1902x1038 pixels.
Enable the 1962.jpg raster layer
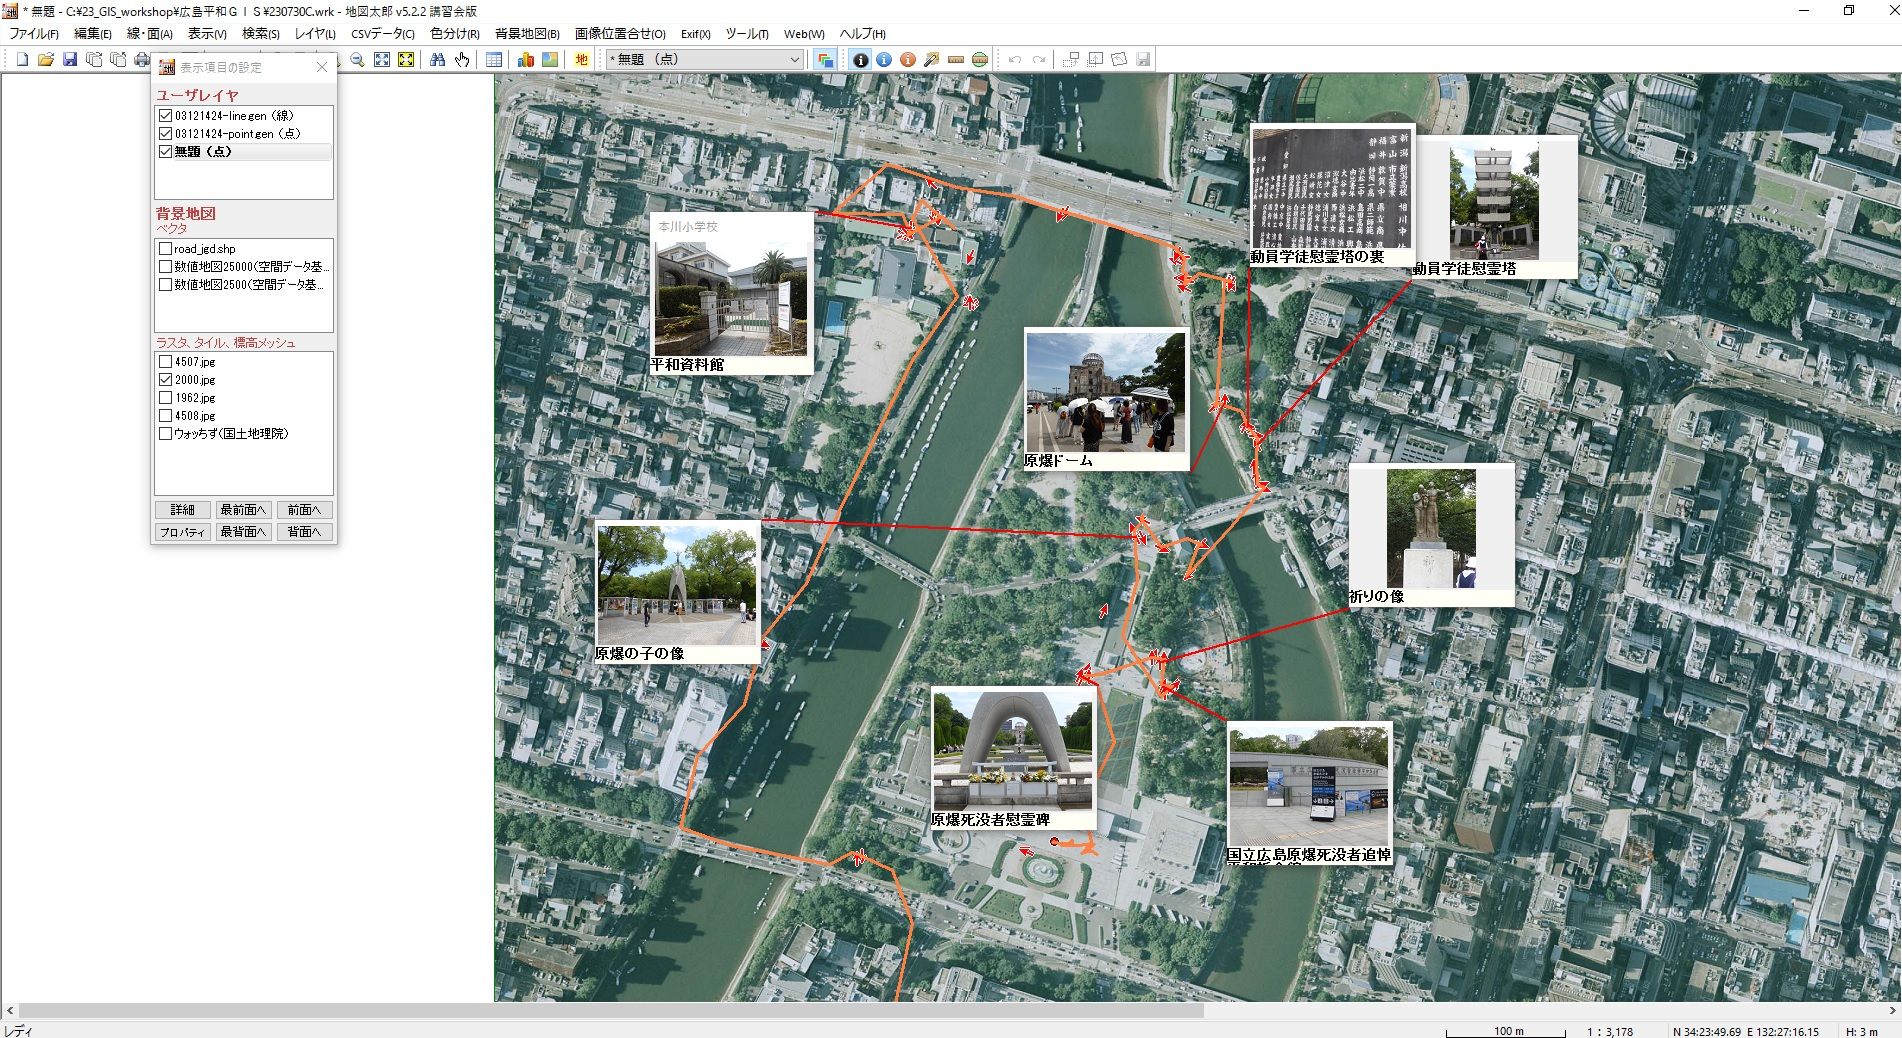tap(166, 398)
